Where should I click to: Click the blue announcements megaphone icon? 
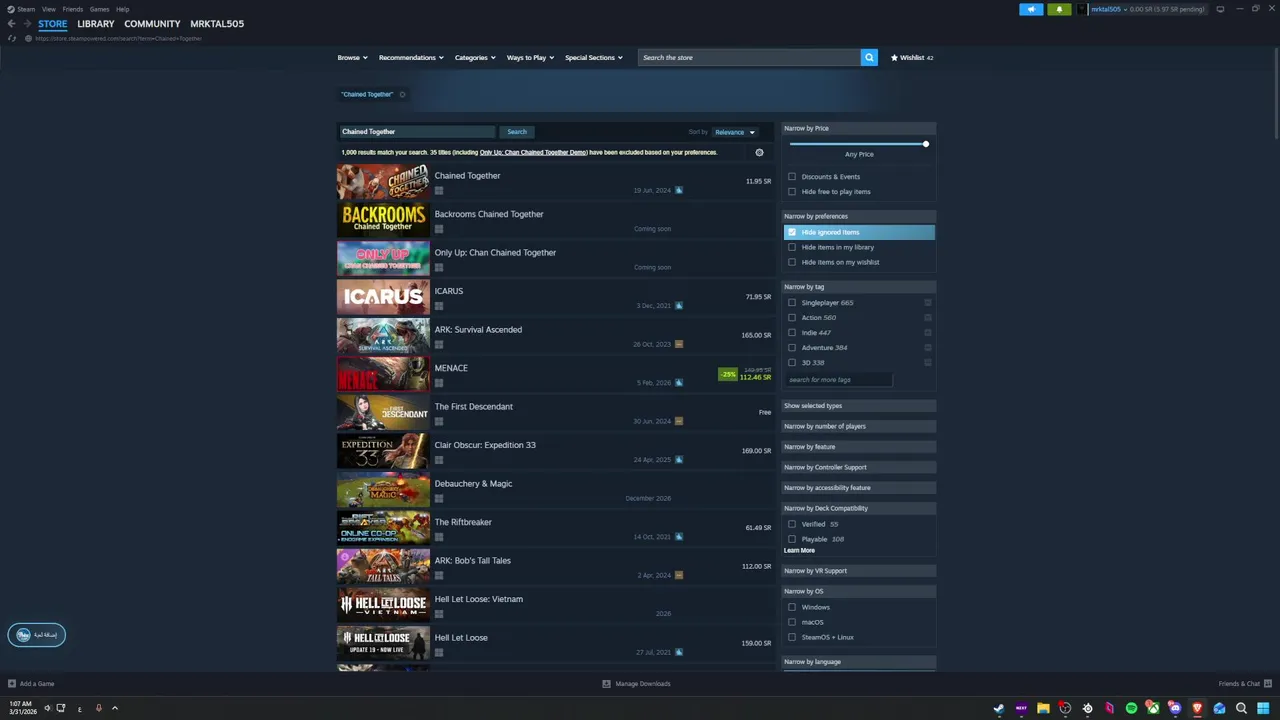pos(1031,9)
